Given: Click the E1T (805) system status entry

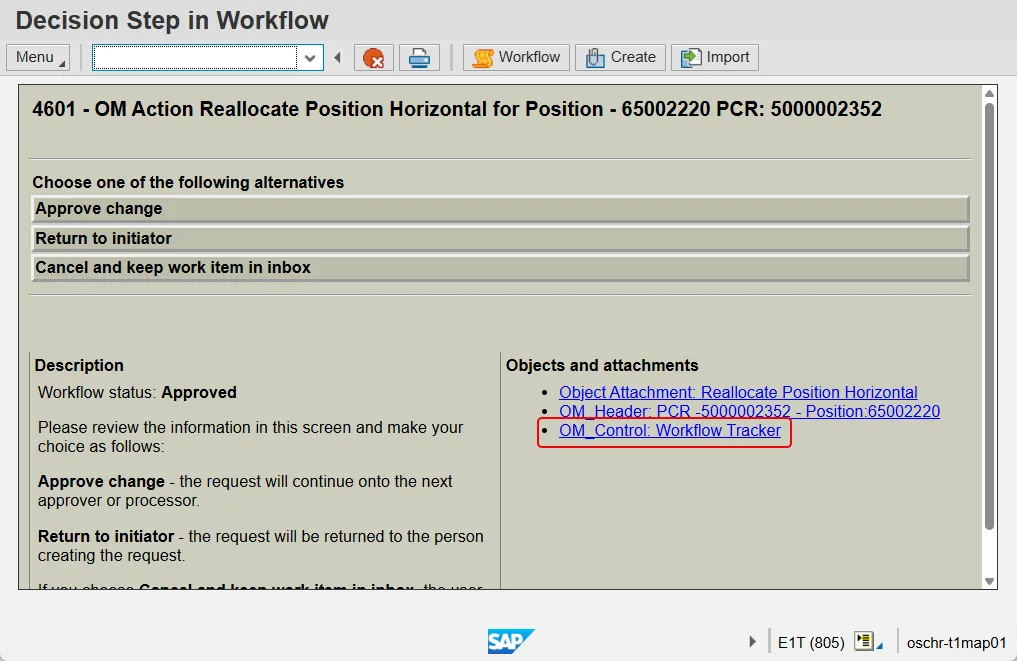Looking at the screenshot, I should [x=811, y=643].
